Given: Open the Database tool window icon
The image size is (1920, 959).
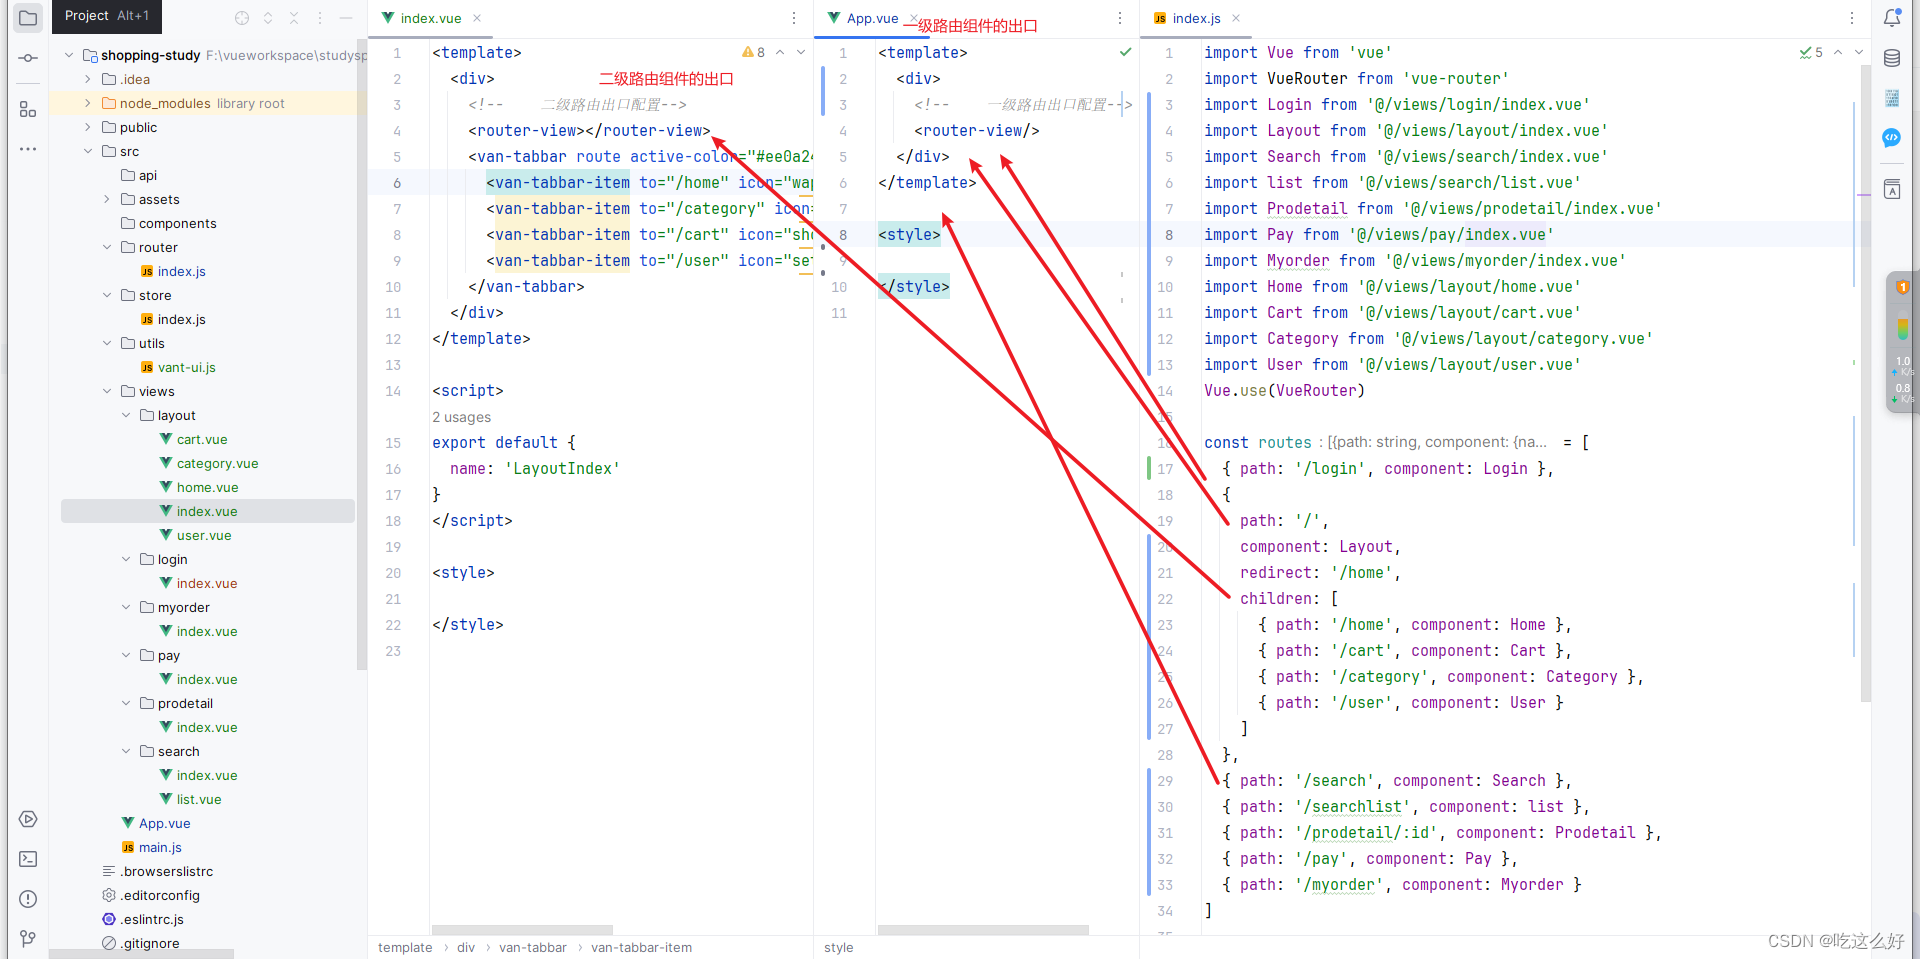Looking at the screenshot, I should [x=1892, y=58].
